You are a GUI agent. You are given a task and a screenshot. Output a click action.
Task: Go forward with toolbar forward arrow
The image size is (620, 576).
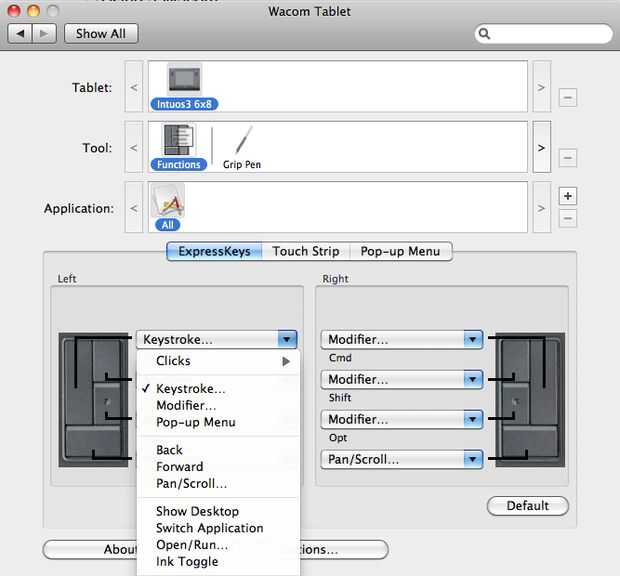[x=44, y=34]
